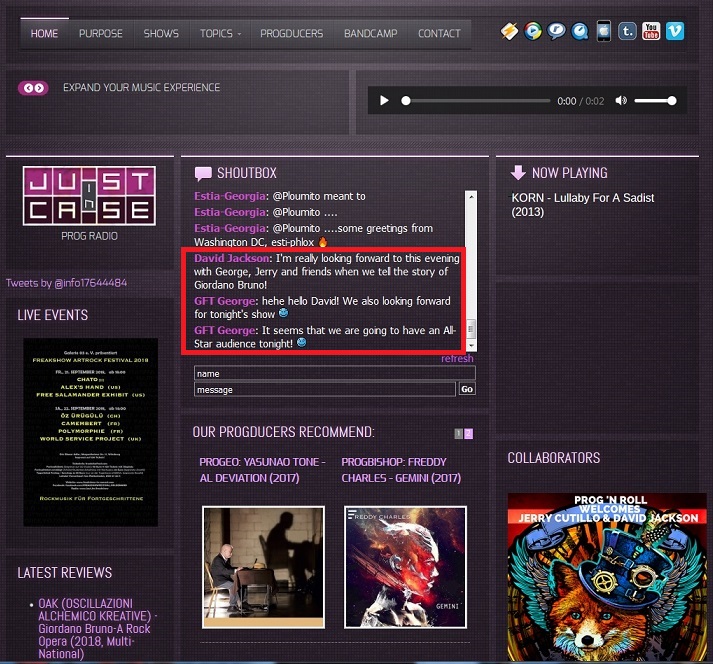713x664 pixels.
Task: Switch to recommendations page 1
Action: (x=459, y=434)
